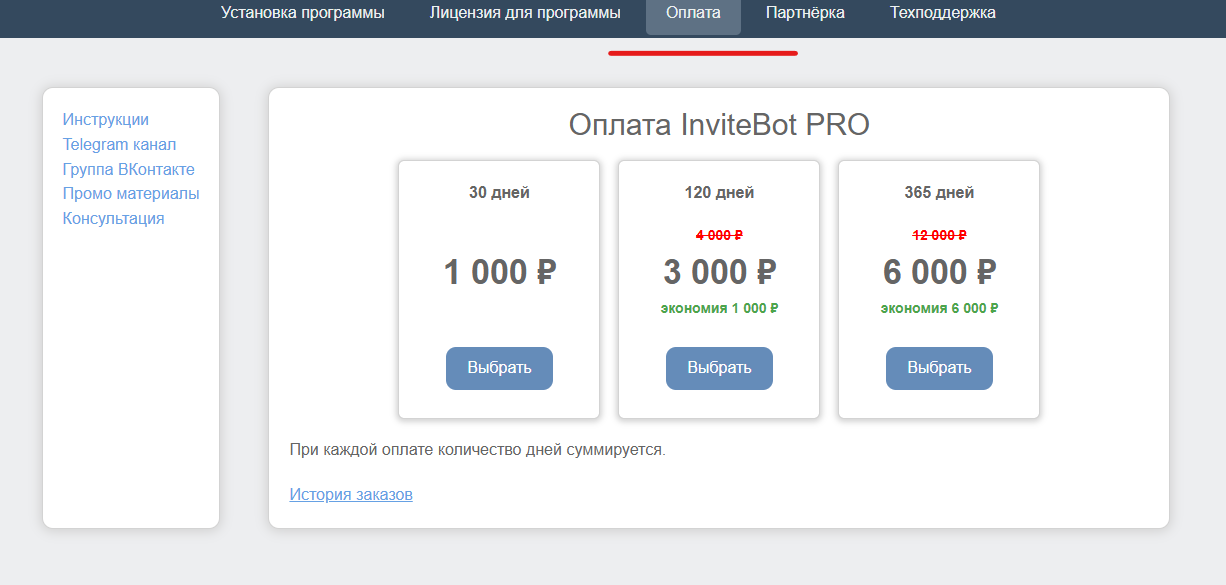This screenshot has width=1226, height=585.
Task: Open Промо материалы link
Action: [x=131, y=193]
